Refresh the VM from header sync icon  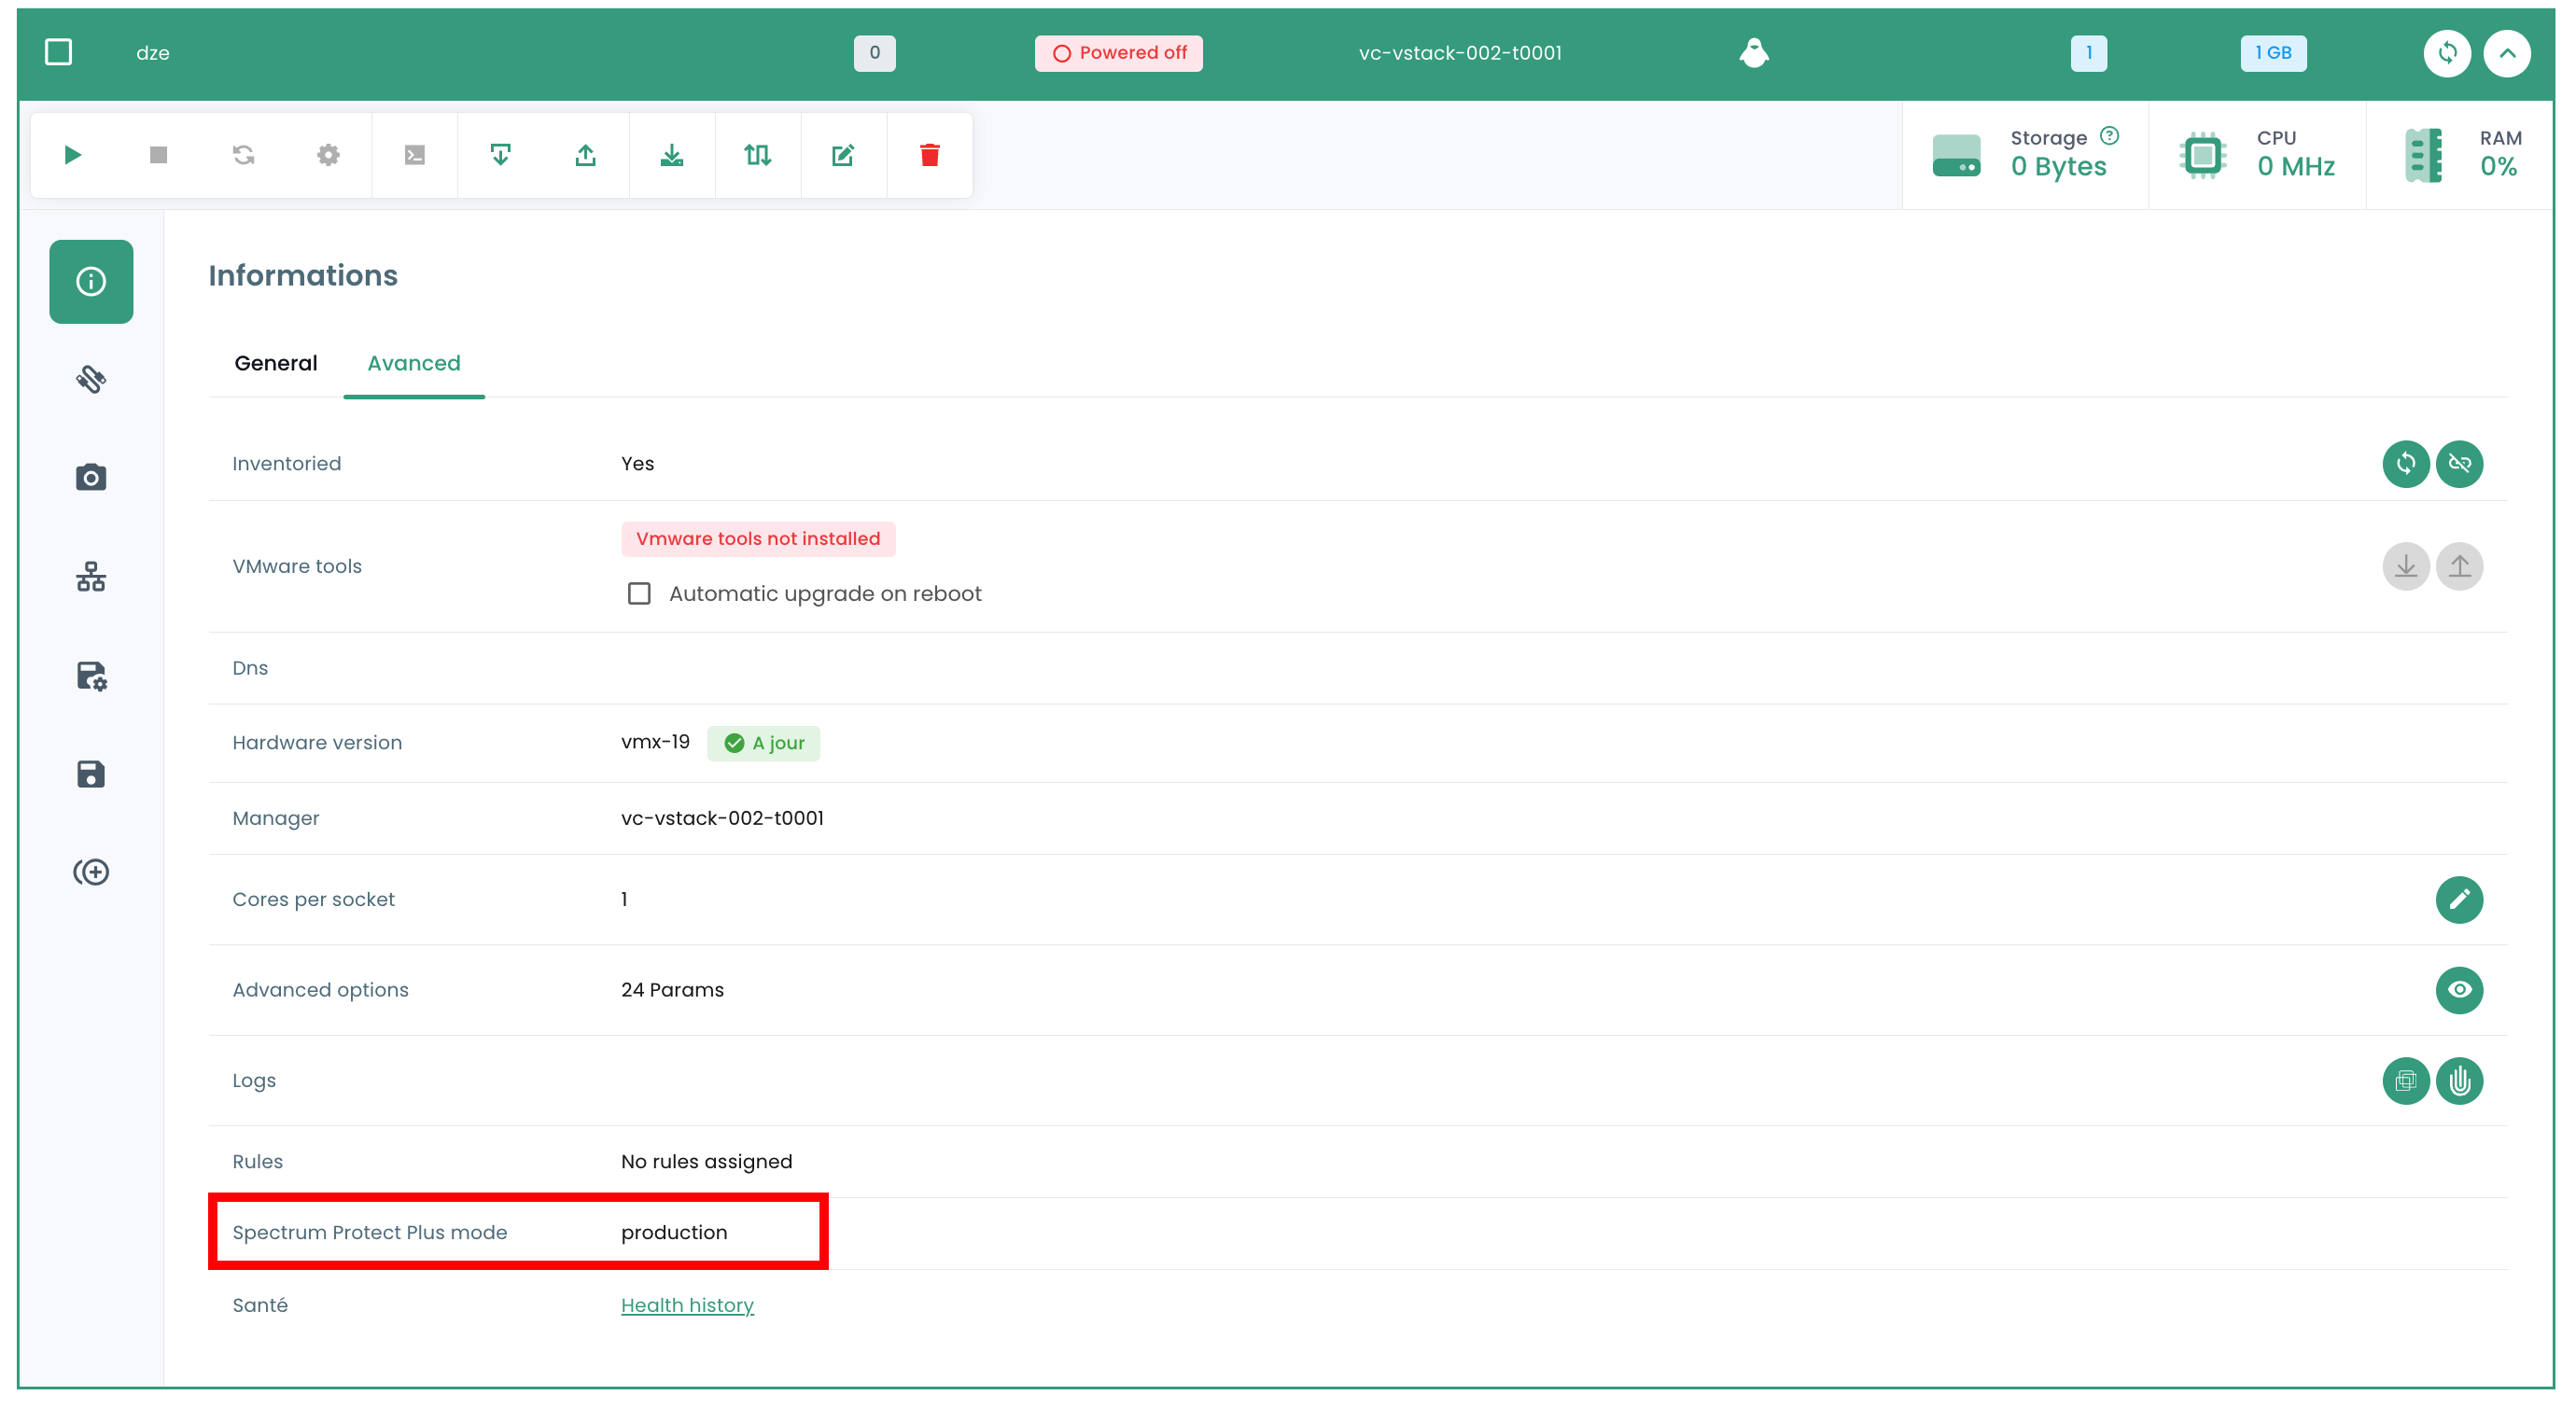2447,53
